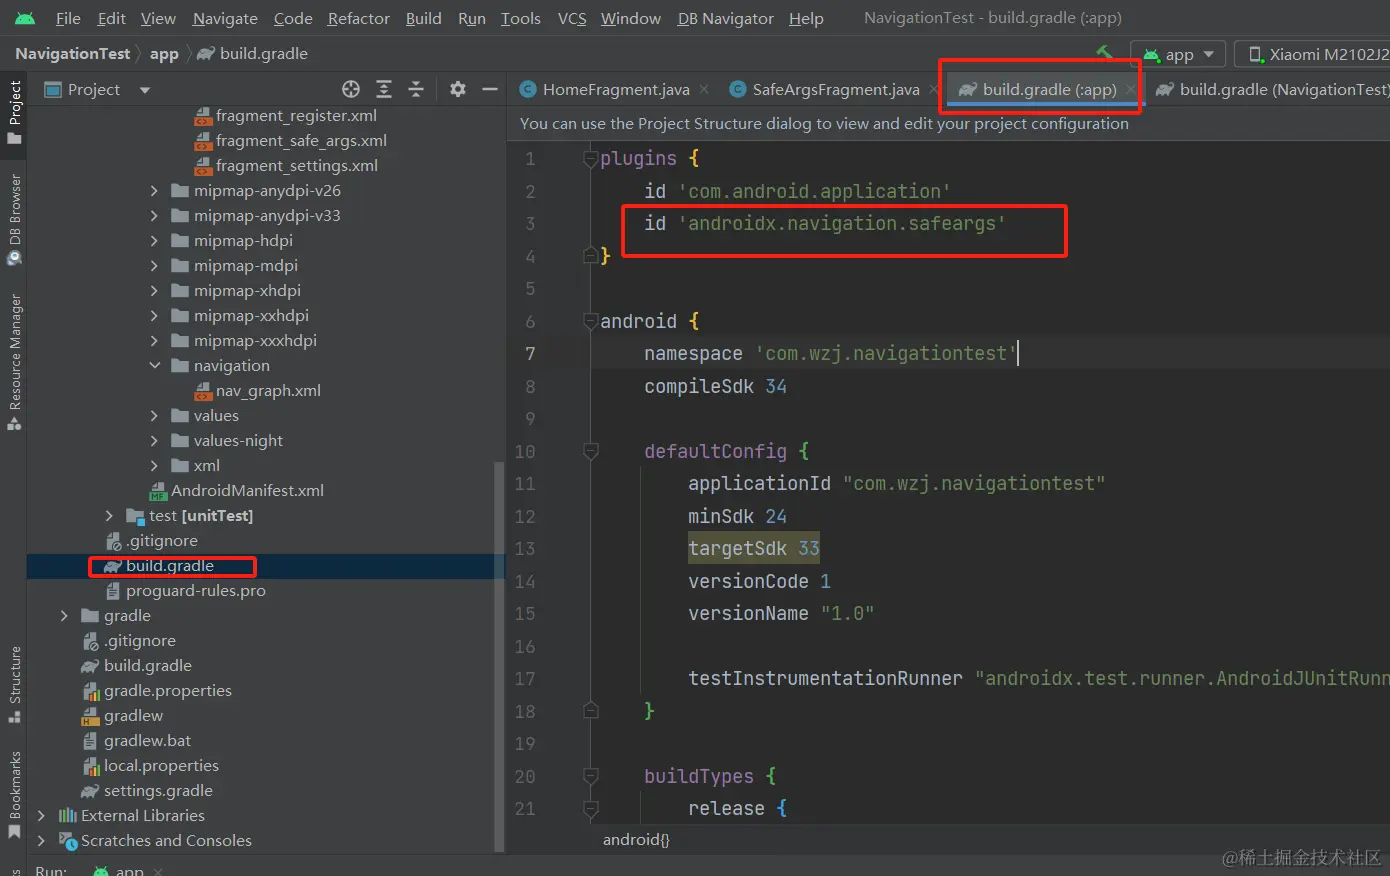This screenshot has width=1390, height=876.
Task: Open the Bookmarks tool window
Action: coord(14,795)
